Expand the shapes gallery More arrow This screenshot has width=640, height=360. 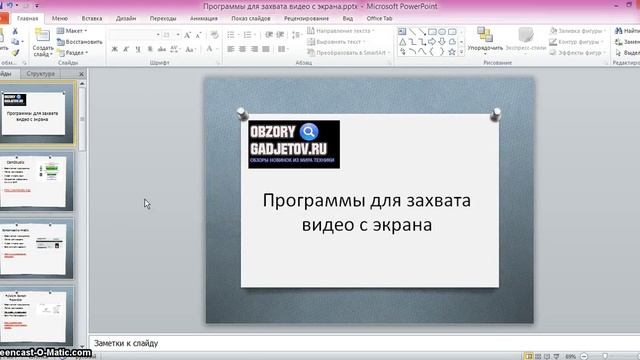[x=462, y=52]
